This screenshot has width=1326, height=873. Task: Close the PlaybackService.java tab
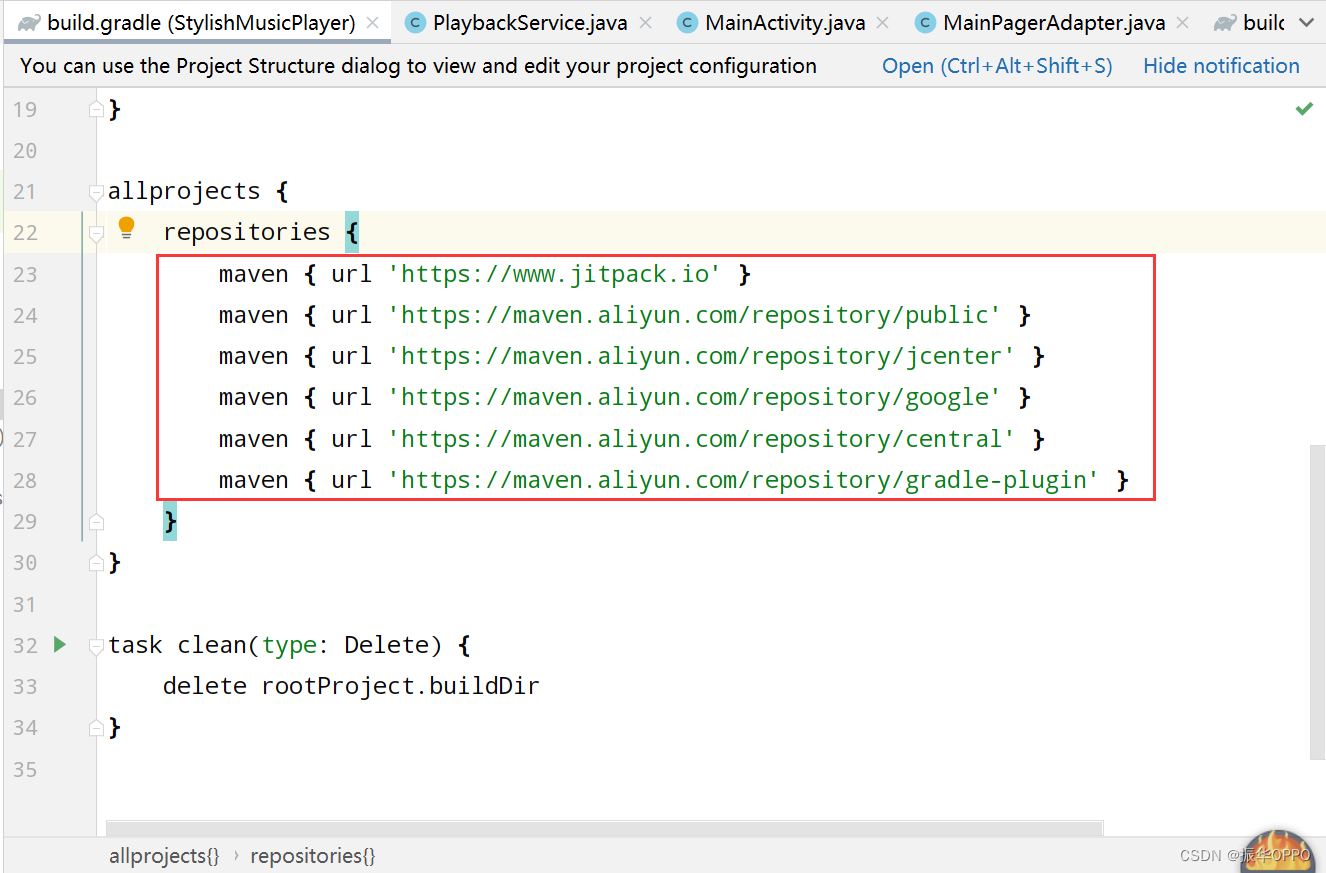tap(645, 23)
